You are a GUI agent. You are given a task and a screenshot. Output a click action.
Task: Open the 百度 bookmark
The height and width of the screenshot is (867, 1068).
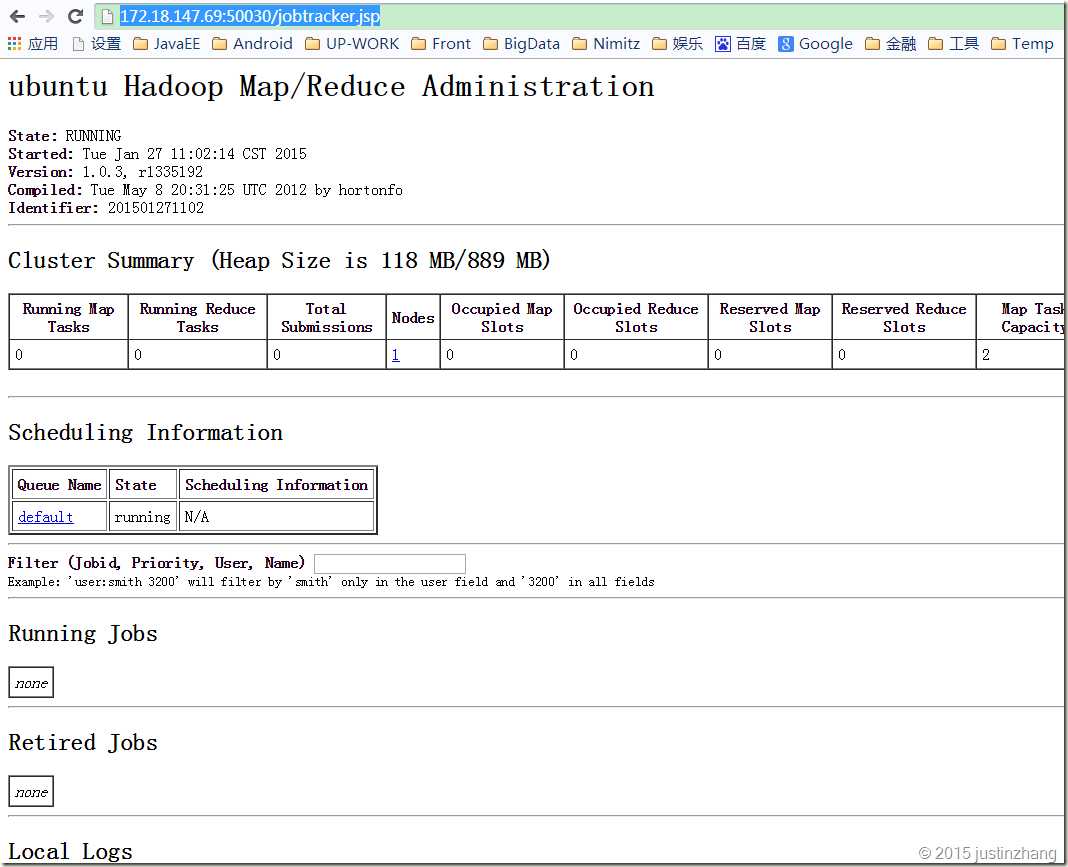coord(740,44)
